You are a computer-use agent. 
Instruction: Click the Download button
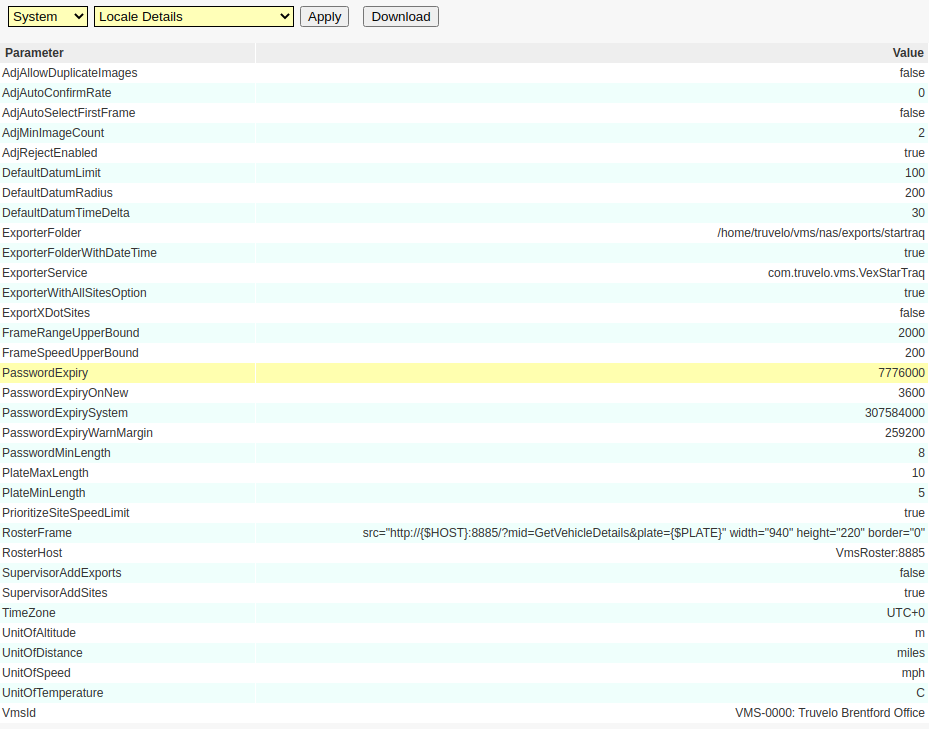click(400, 16)
